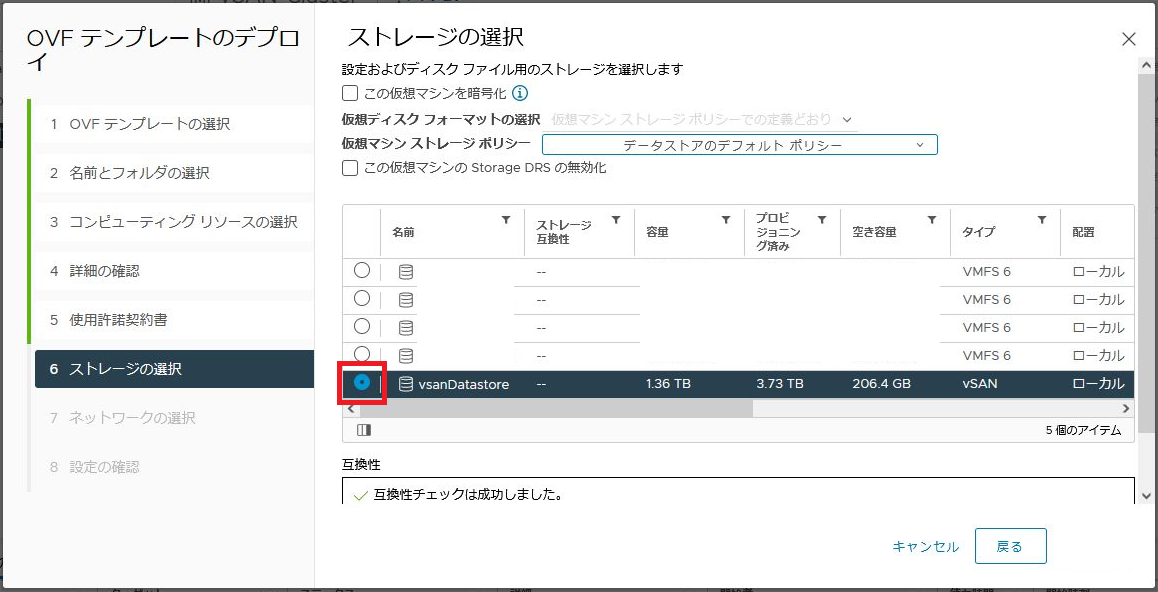This screenshot has width=1158, height=592.
Task: Go to step 1 OVF テンプレートの選択
Action: (x=150, y=124)
